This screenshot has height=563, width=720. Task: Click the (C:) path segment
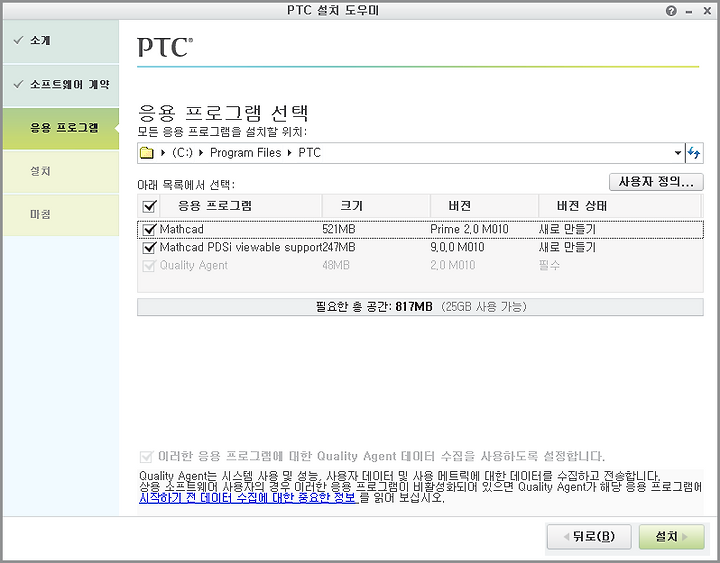(x=182, y=152)
